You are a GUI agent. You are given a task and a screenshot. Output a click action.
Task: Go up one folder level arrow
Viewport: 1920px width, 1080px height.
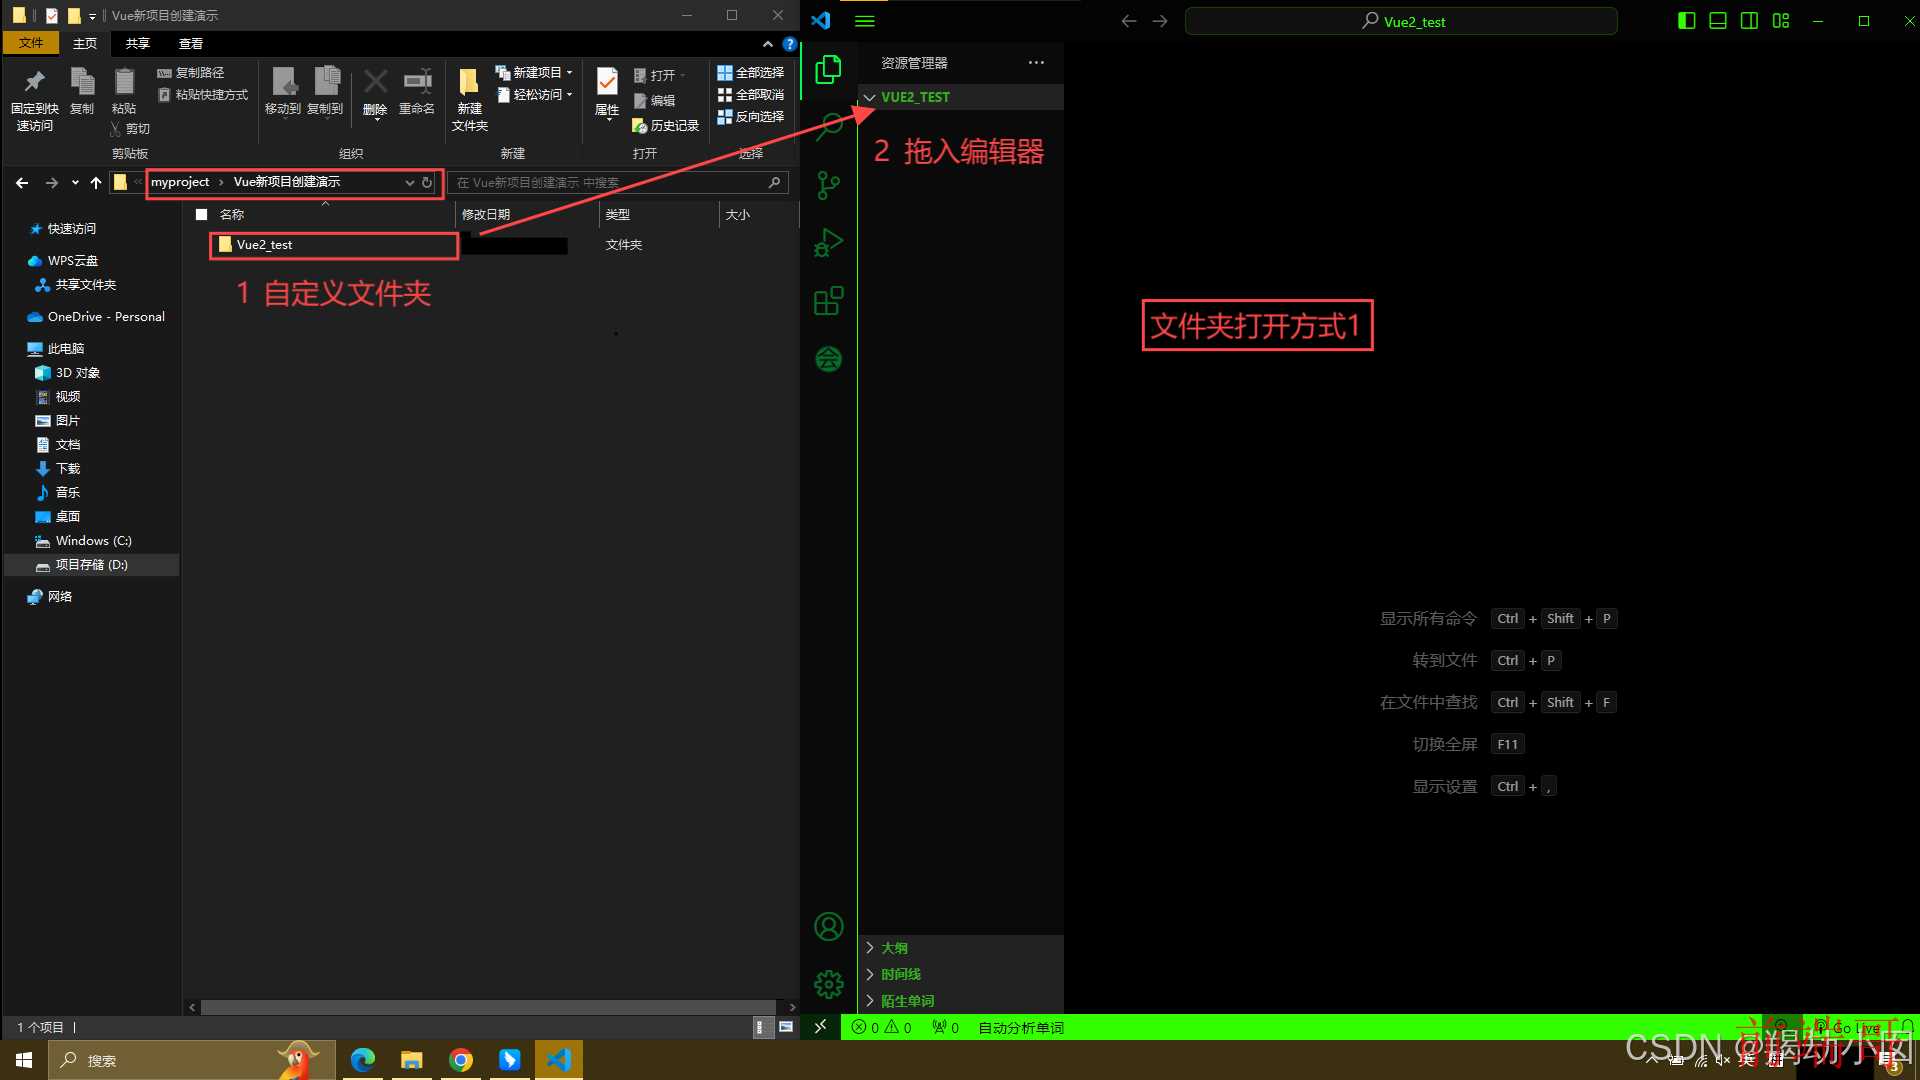(x=96, y=182)
